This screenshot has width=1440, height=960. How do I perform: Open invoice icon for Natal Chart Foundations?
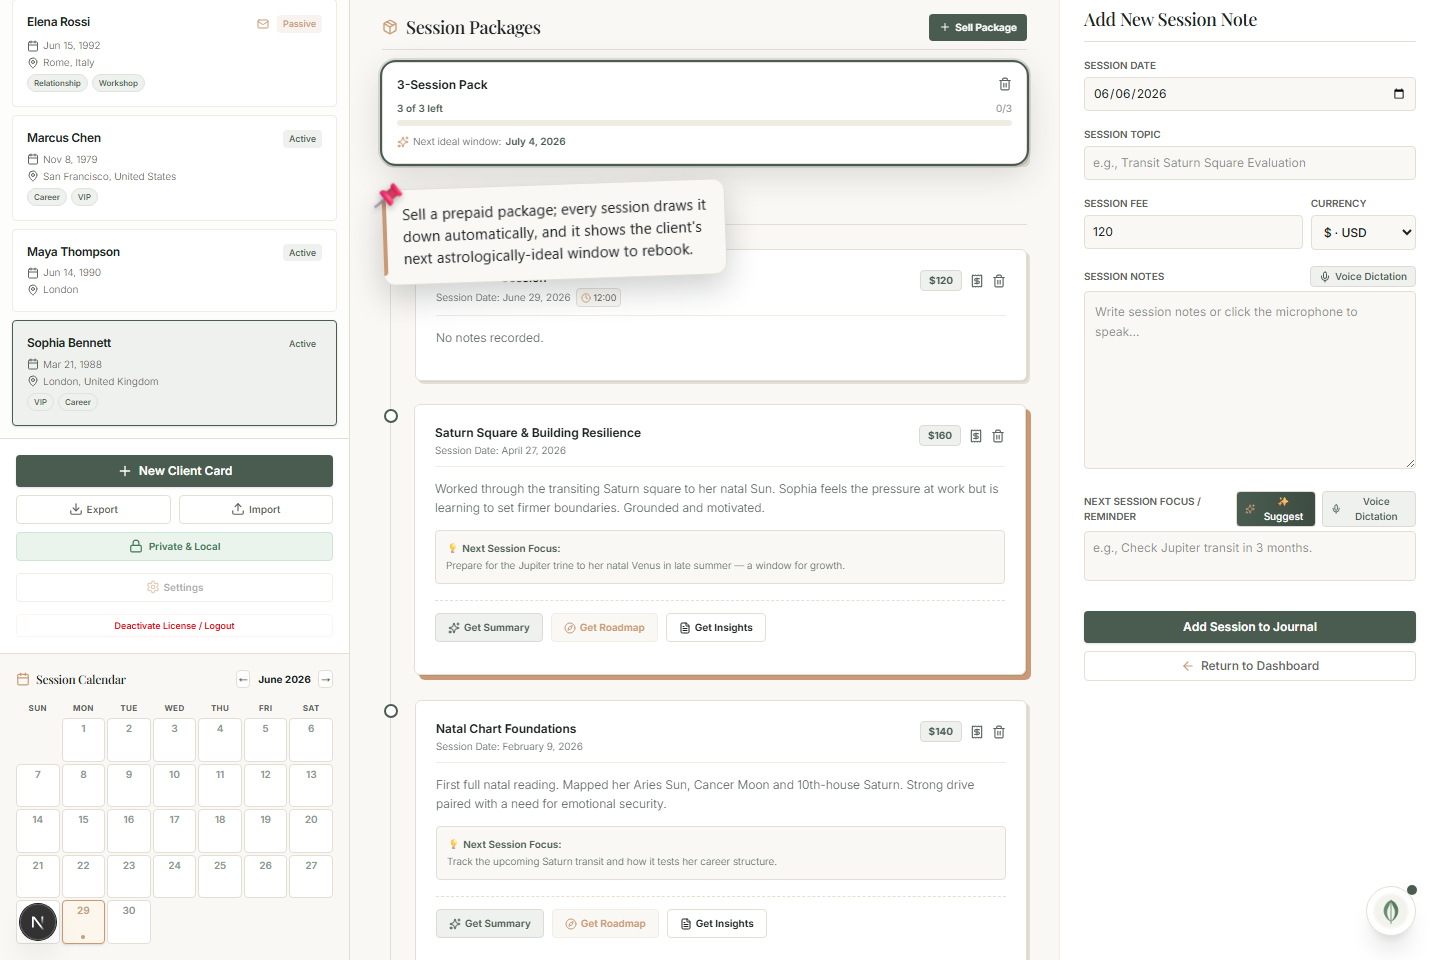(977, 732)
